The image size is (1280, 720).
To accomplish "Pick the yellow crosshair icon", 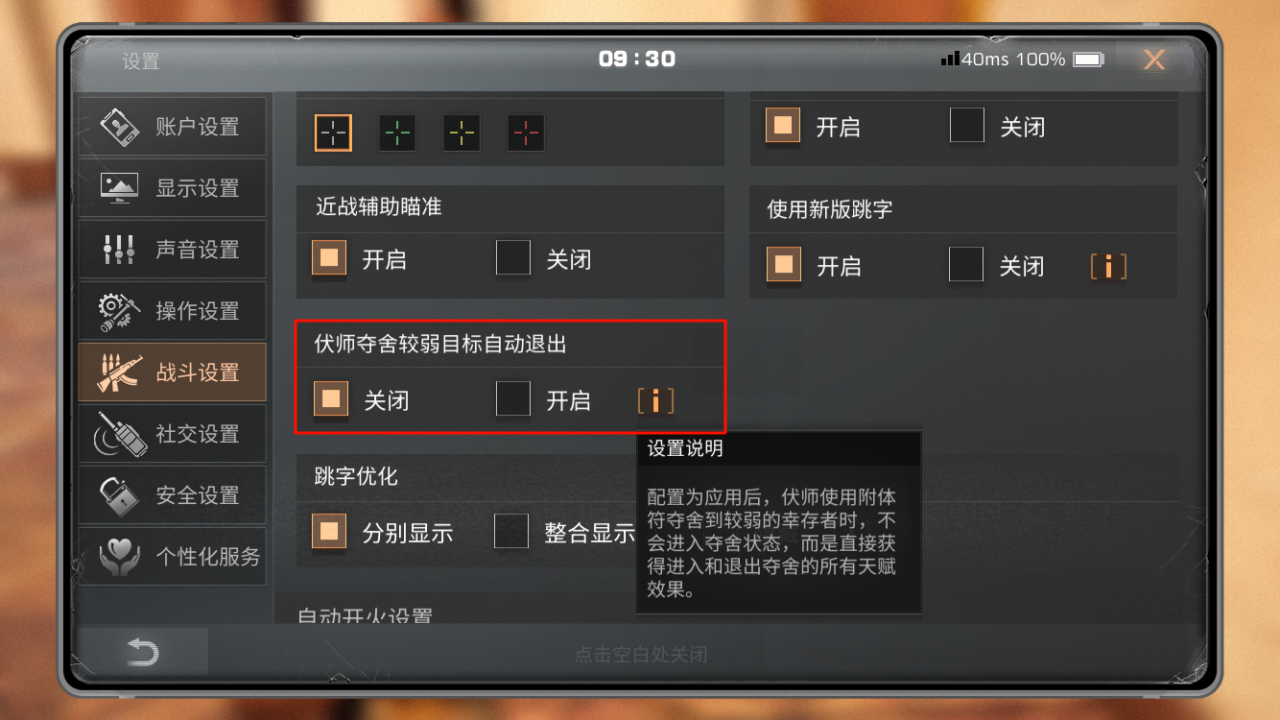I will 461,132.
